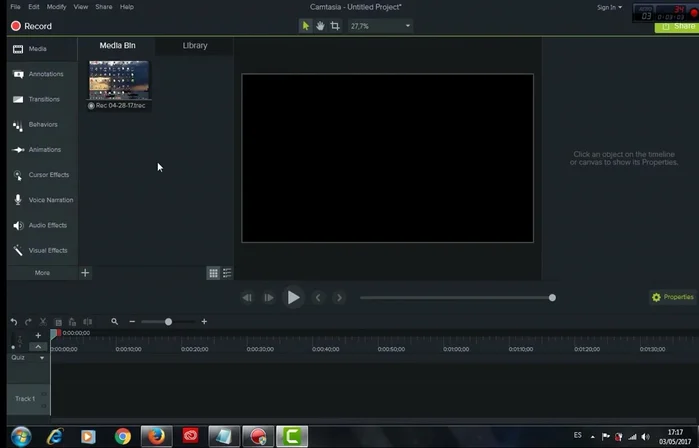Click the add media plus icon beside More
699x448 pixels.
click(x=85, y=272)
